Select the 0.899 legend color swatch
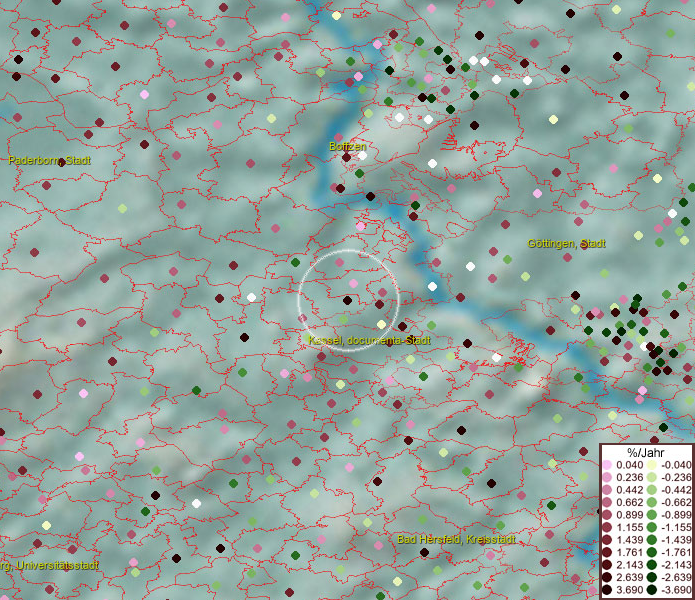Screen dimensions: 695x600 pyautogui.click(x=607, y=515)
